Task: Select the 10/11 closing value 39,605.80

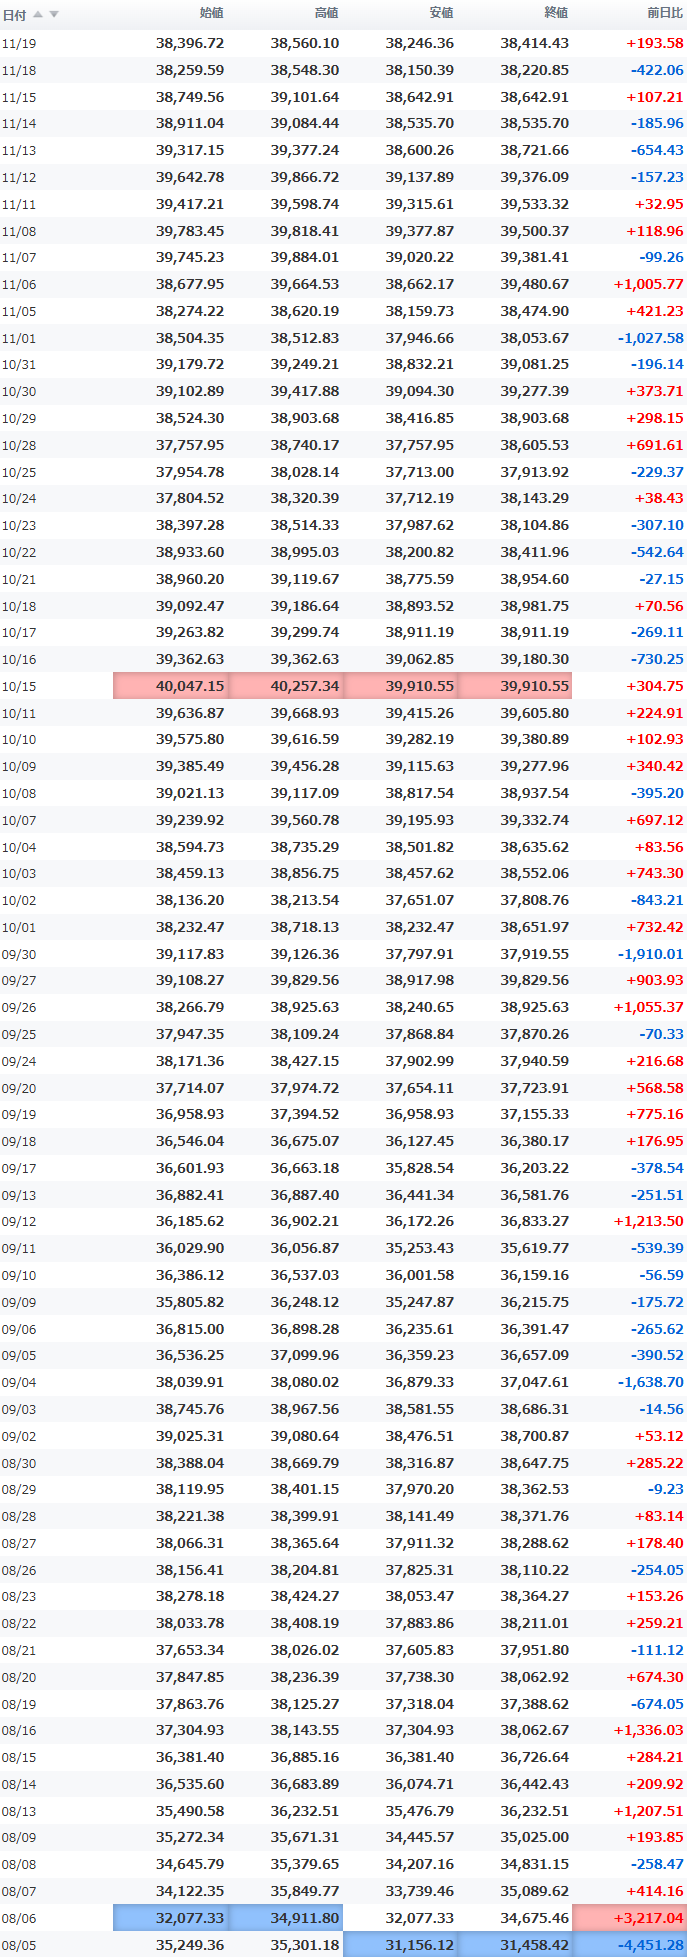Action: (535, 713)
